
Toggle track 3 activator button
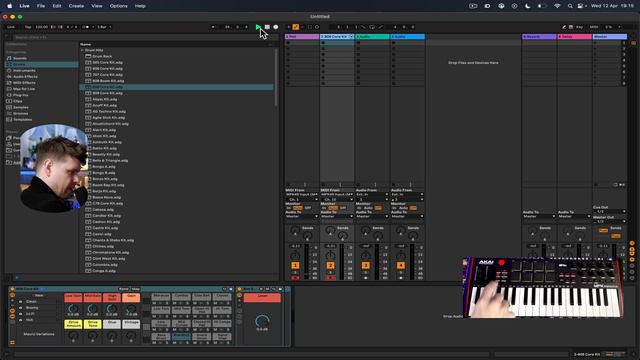[x=365, y=265]
